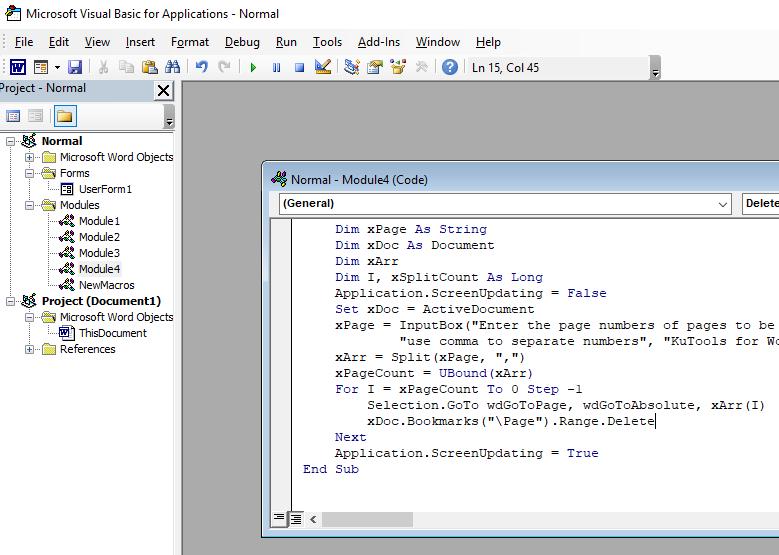Close the Project Explorer panel
The image size is (779, 555).
coord(164,90)
